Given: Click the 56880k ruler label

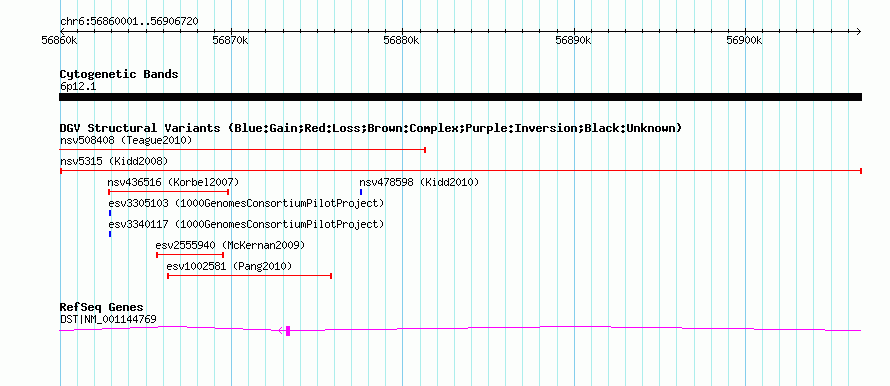Looking at the screenshot, I should (x=402, y=40).
